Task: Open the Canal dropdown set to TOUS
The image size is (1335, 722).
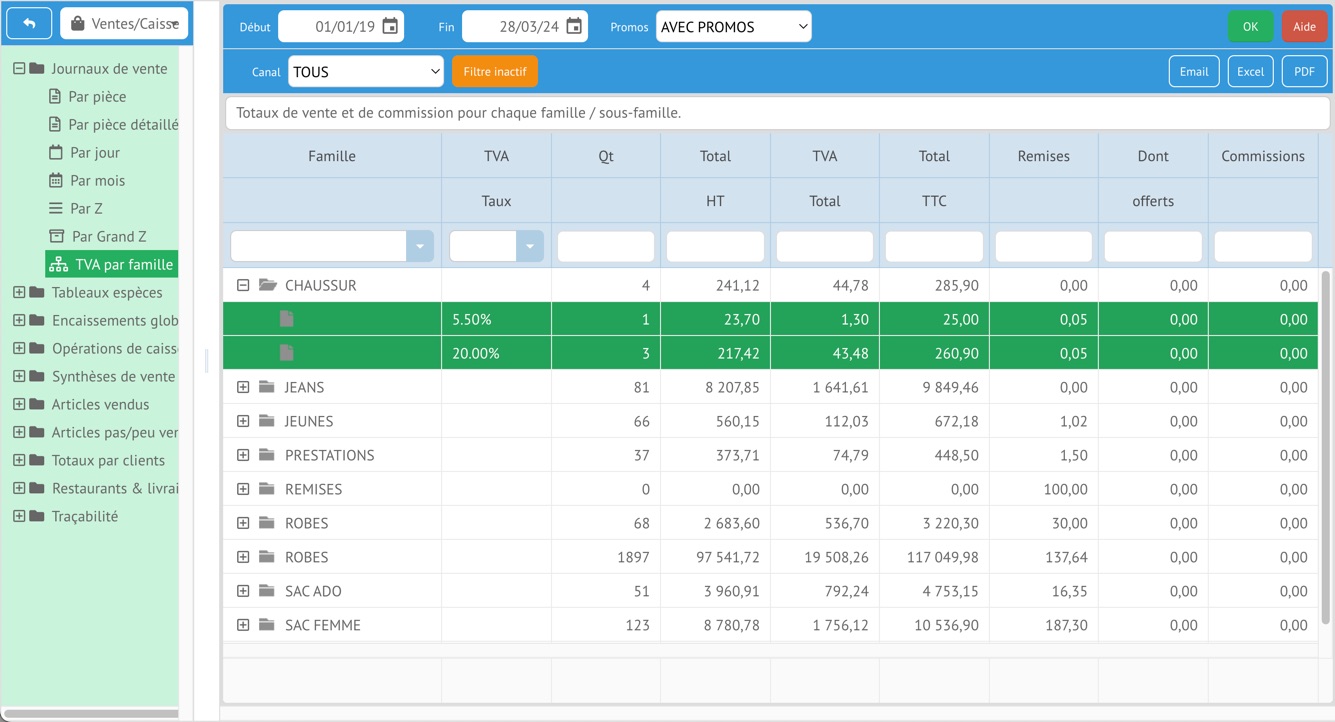Action: (x=365, y=72)
